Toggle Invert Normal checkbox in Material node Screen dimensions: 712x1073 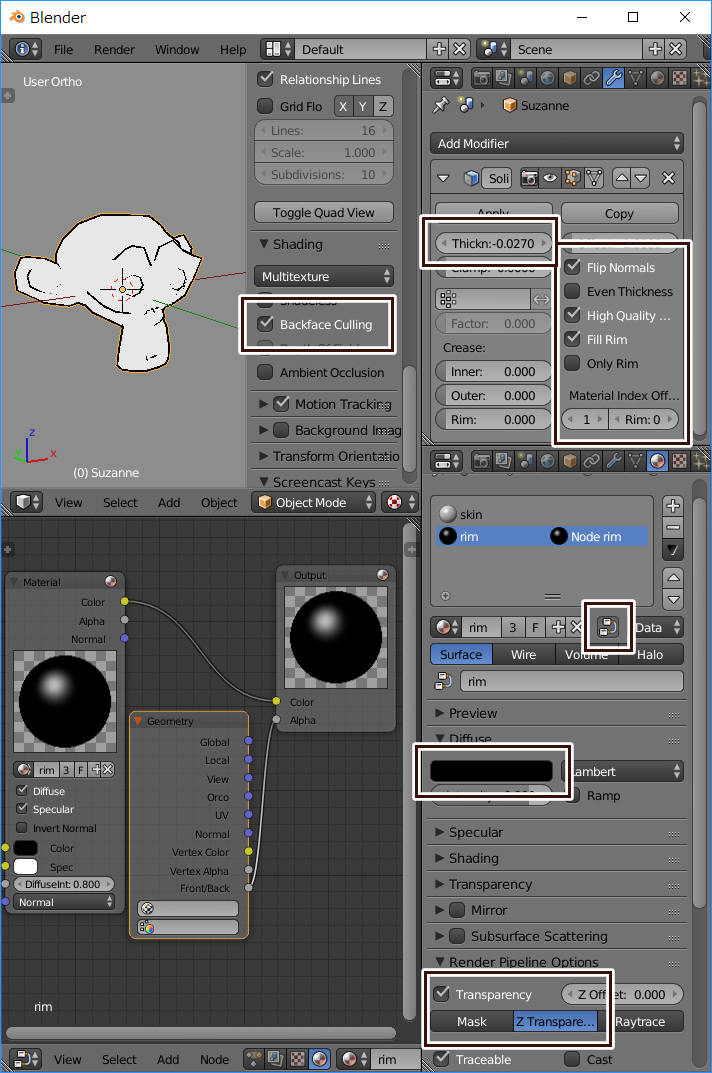22,828
